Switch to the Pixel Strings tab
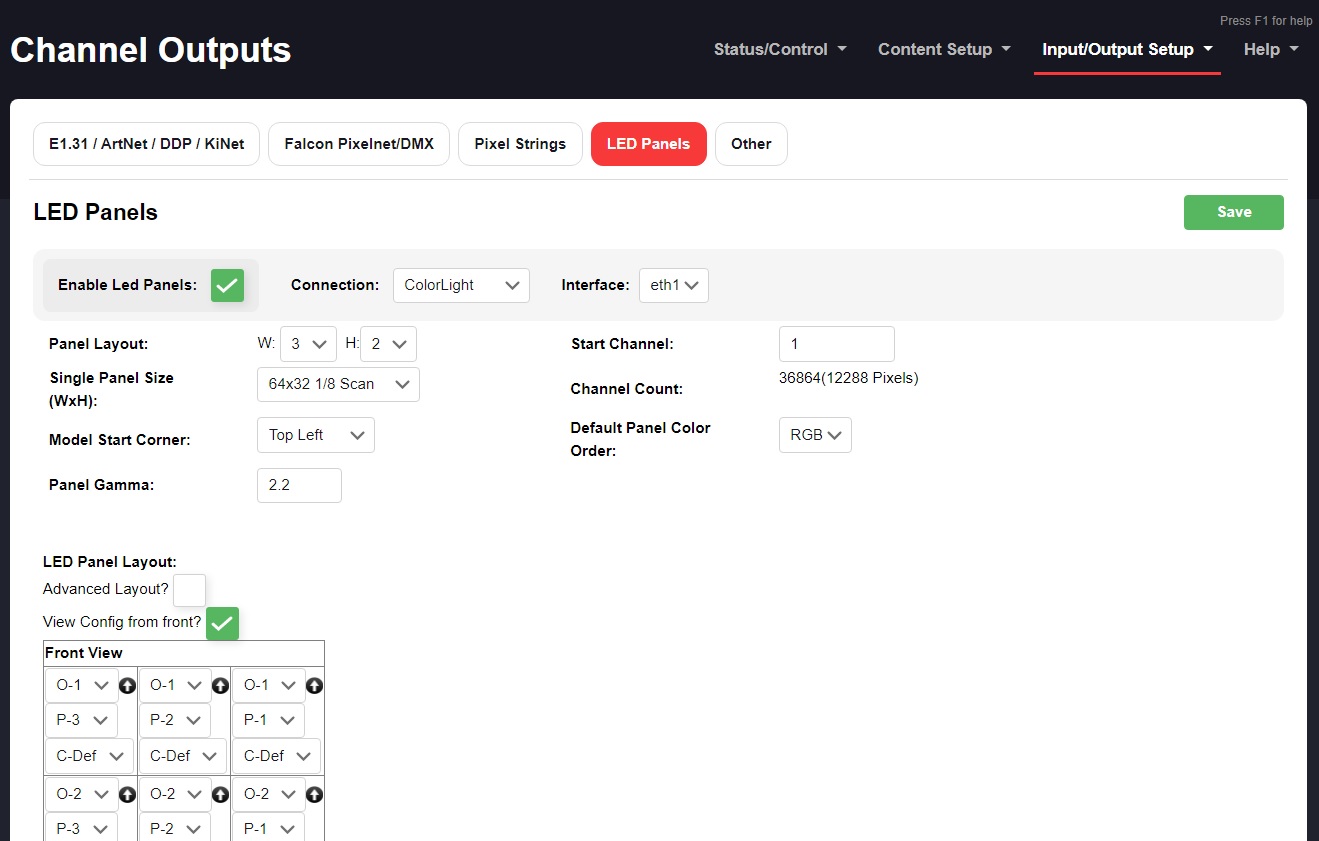This screenshot has height=841, width=1319. [520, 144]
